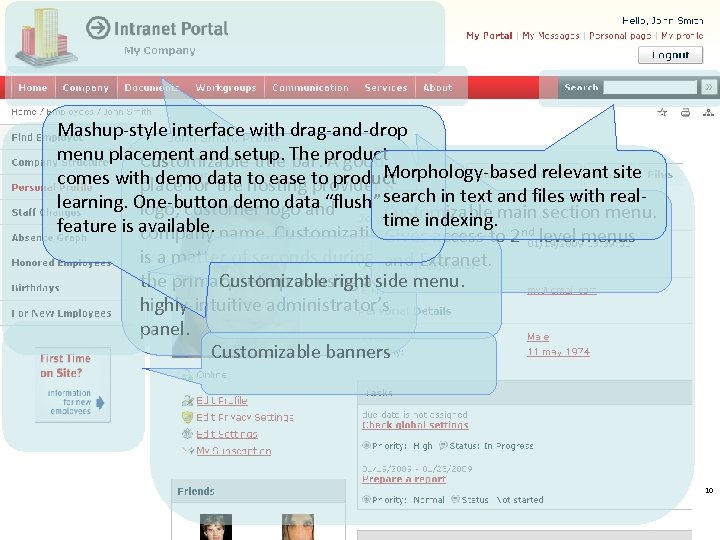Click the Male gender link
The image size is (720, 540).
coord(538,337)
